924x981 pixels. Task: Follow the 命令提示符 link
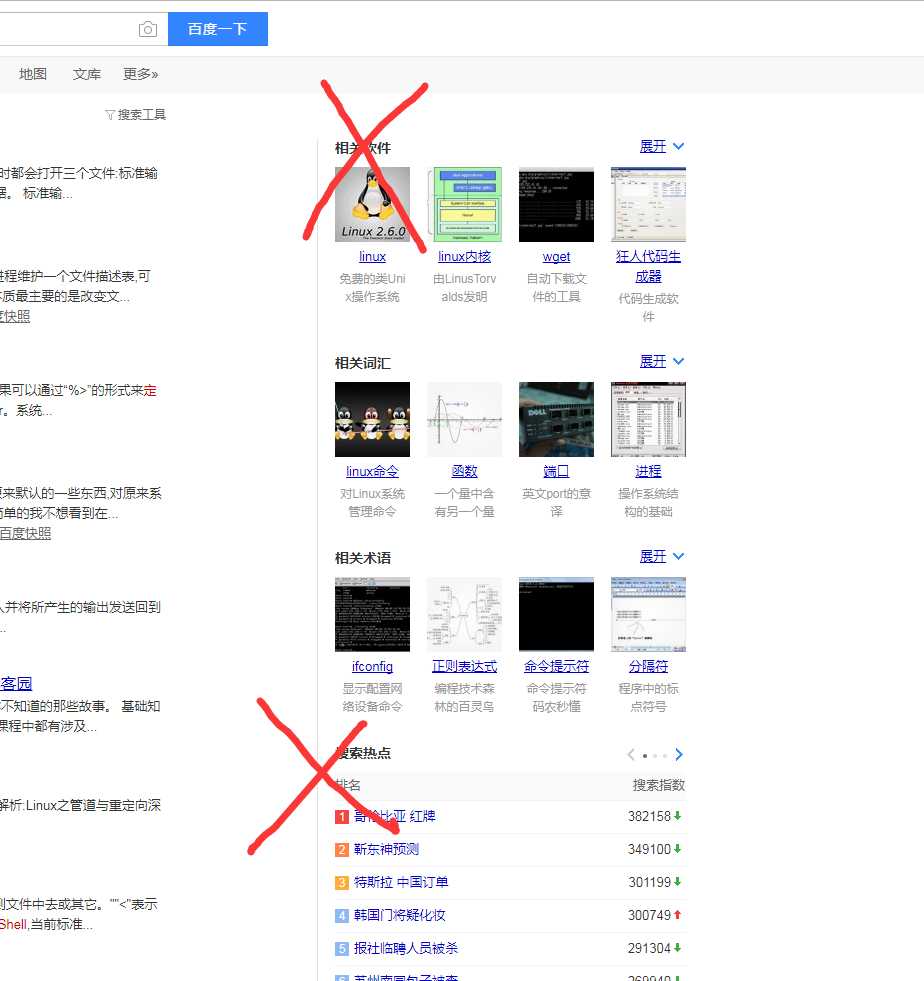coord(556,666)
